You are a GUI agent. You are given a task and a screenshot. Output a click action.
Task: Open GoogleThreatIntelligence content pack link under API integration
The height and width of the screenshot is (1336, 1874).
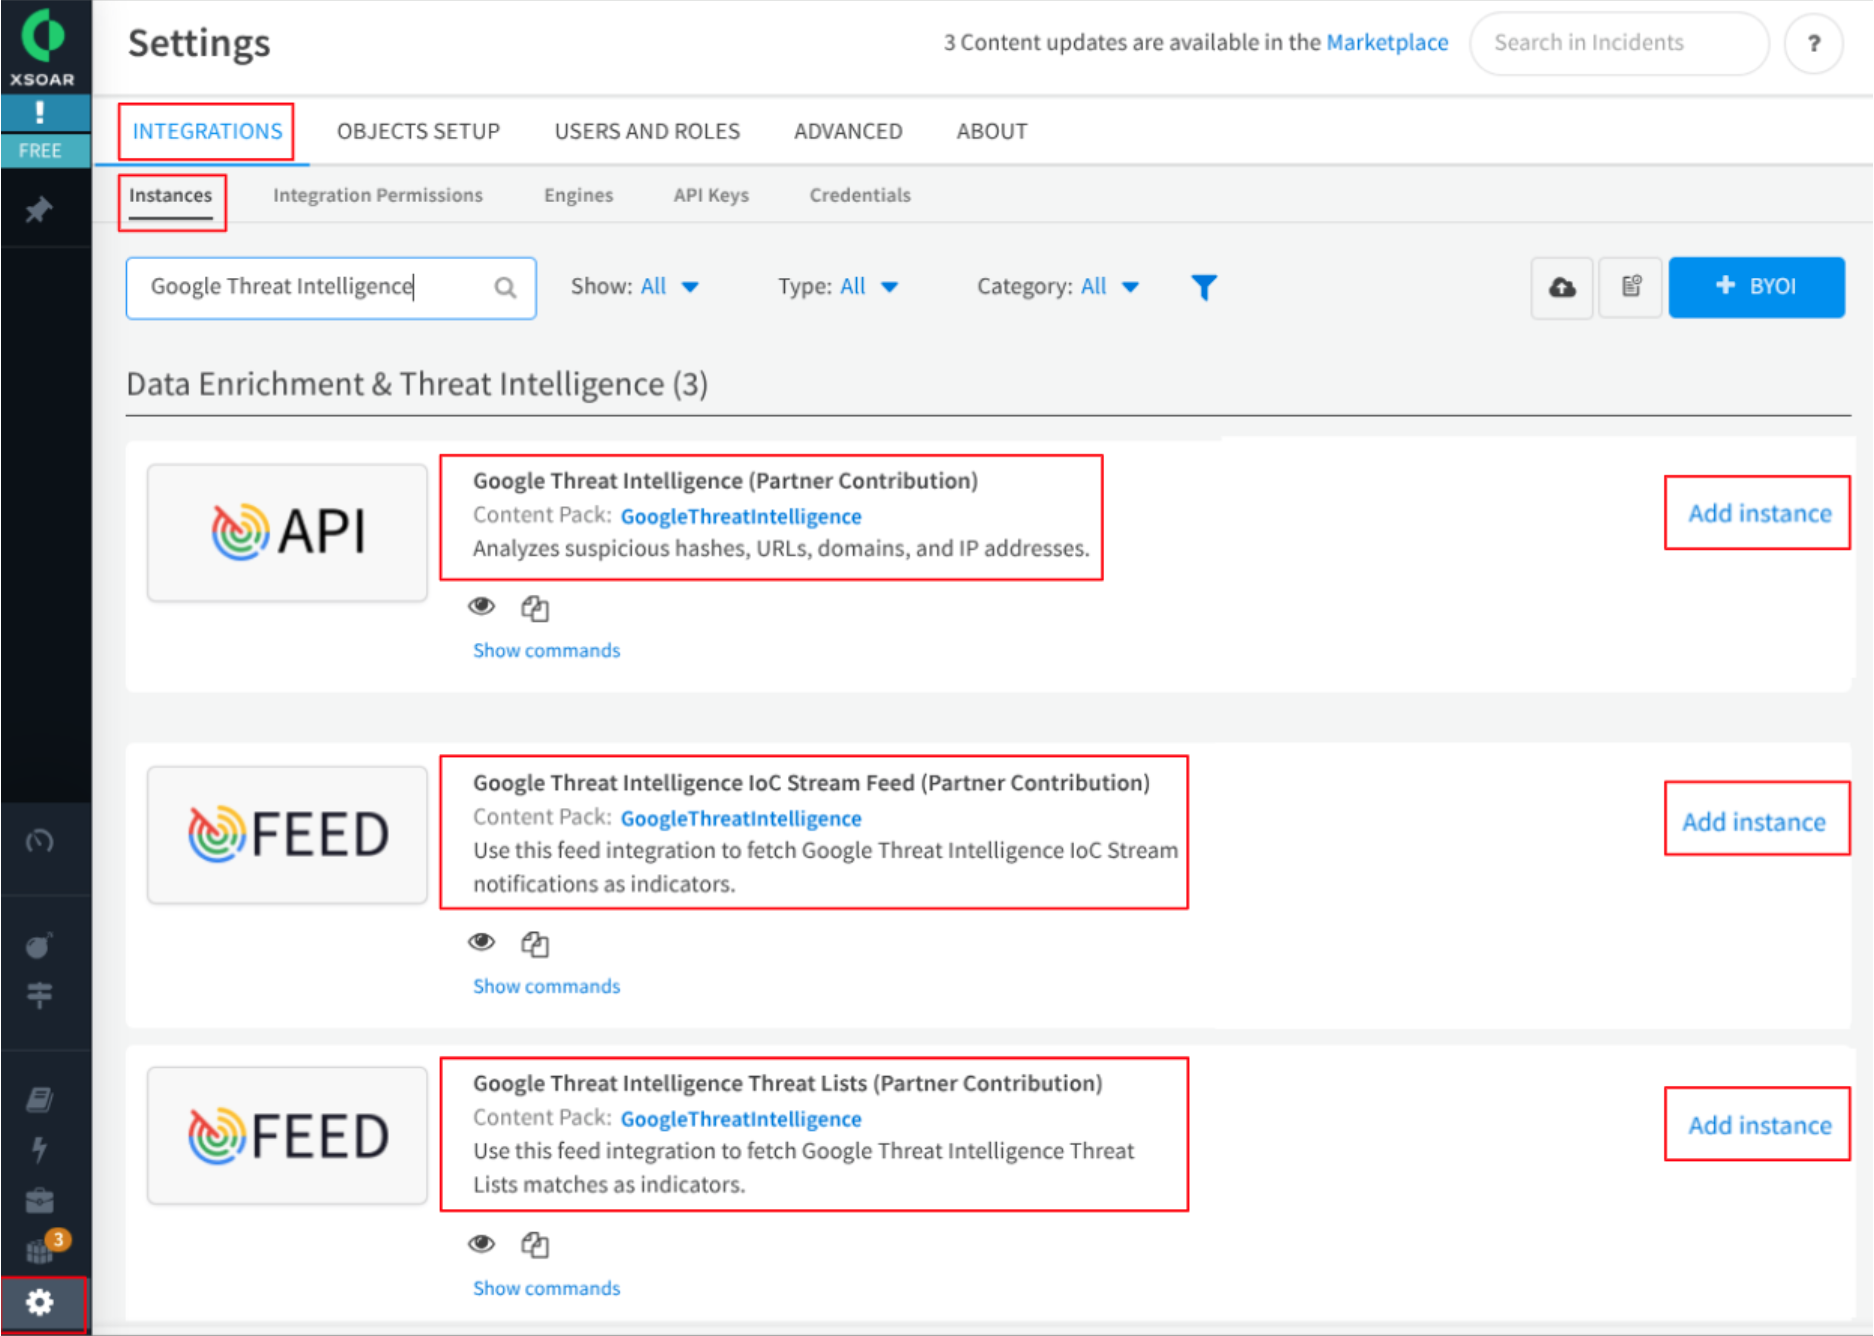(x=741, y=516)
